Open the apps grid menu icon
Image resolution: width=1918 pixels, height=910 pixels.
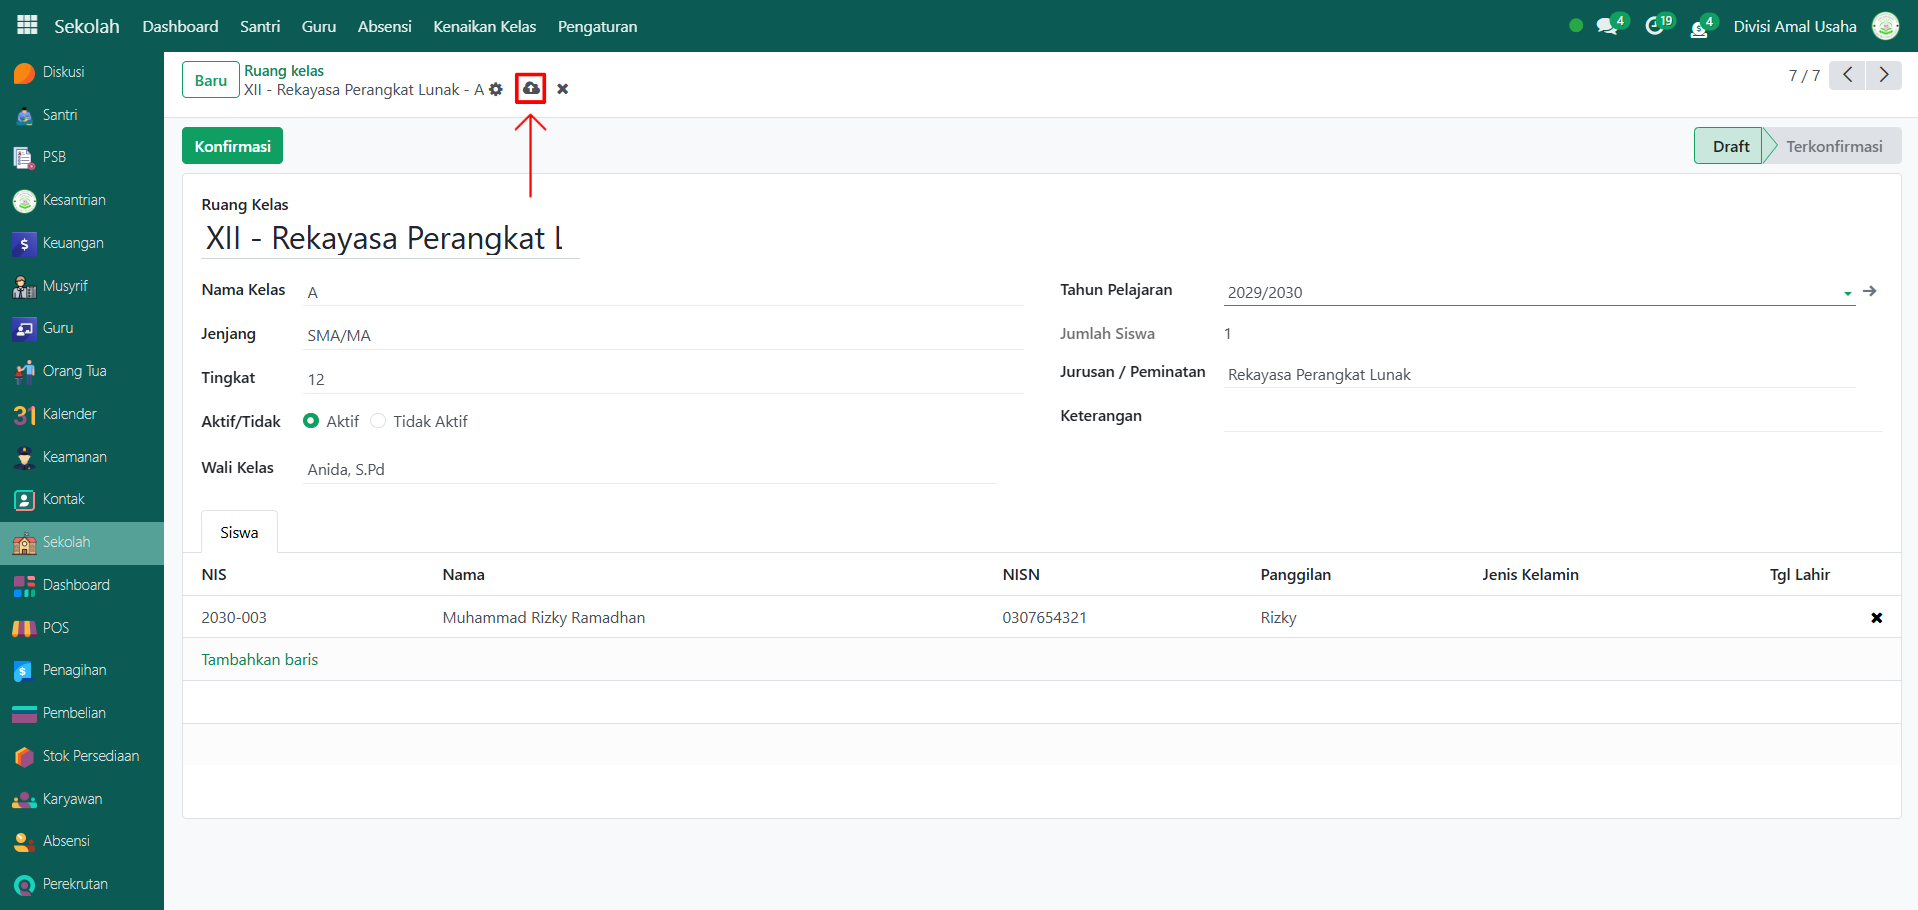[27, 26]
